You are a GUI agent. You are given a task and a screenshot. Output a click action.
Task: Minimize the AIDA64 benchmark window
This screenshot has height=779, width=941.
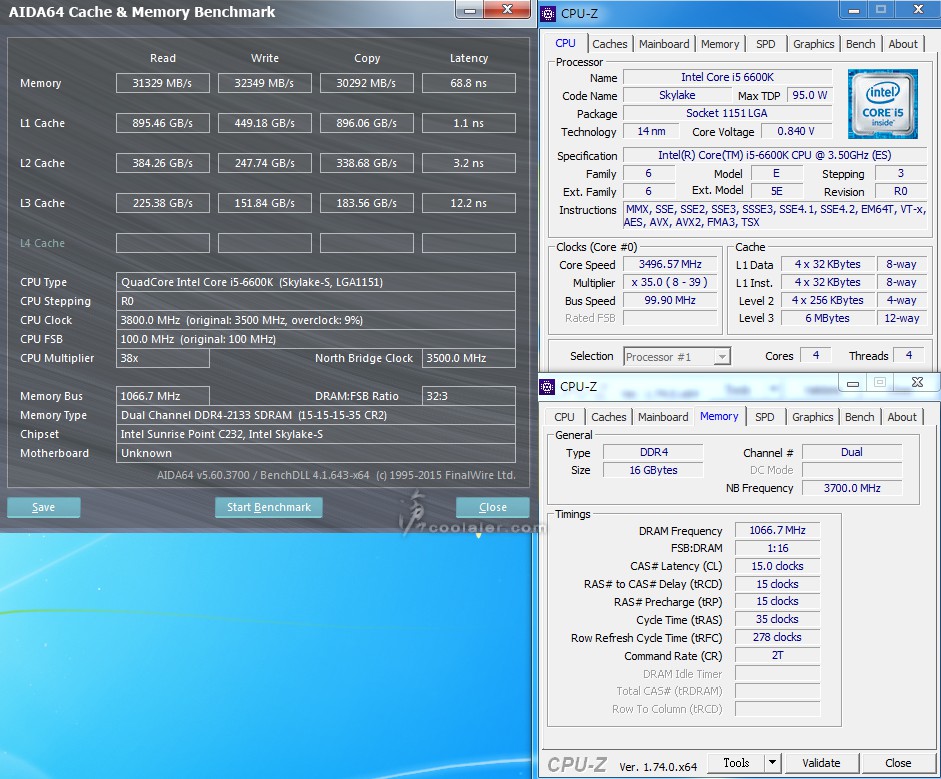(470, 10)
